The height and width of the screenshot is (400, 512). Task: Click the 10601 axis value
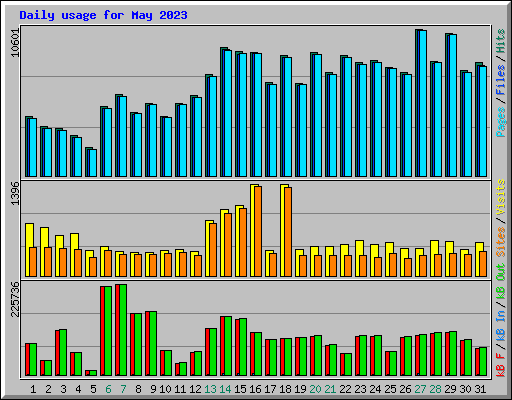[x=15, y=43]
